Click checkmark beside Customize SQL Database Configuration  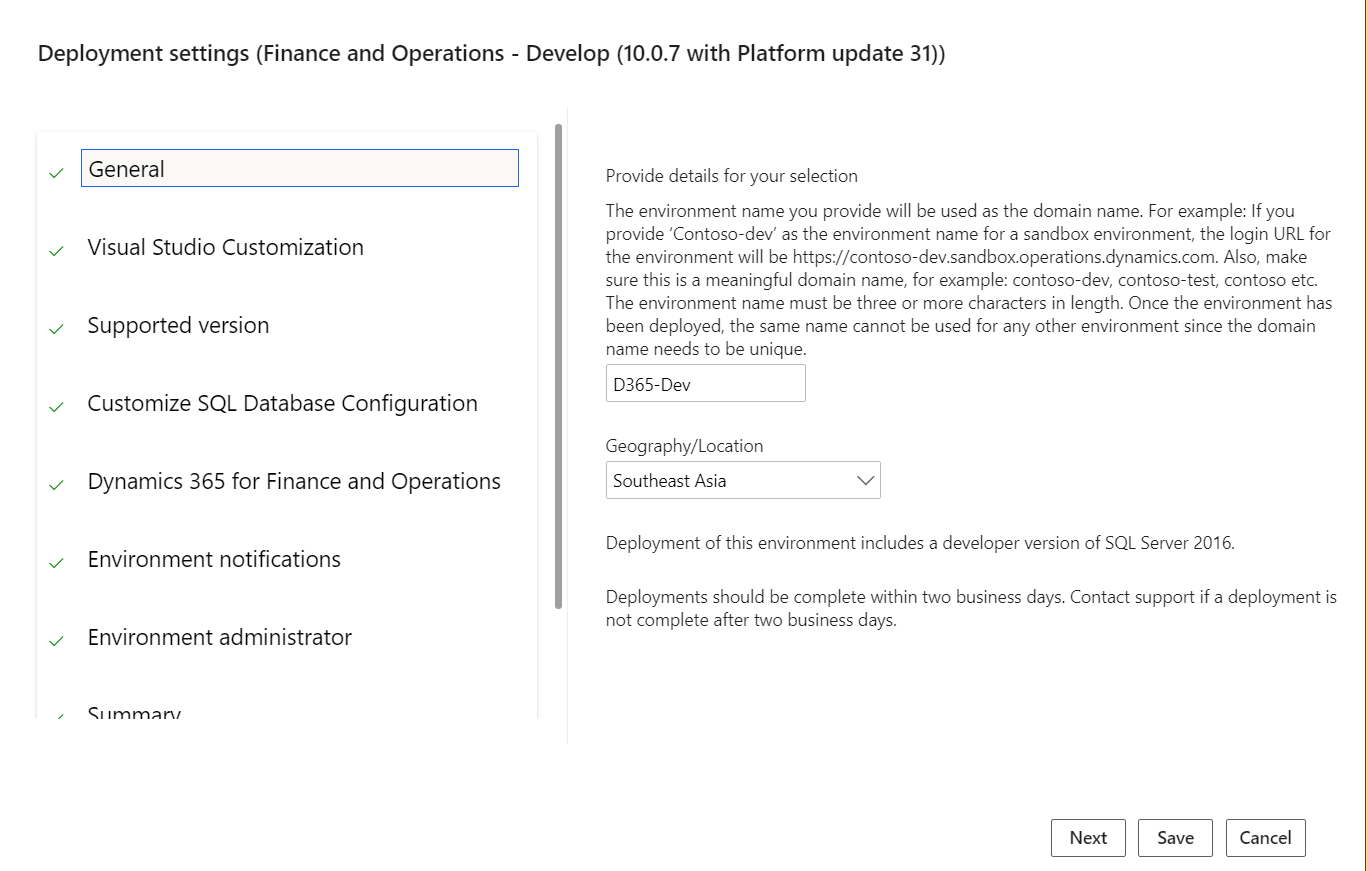56,407
